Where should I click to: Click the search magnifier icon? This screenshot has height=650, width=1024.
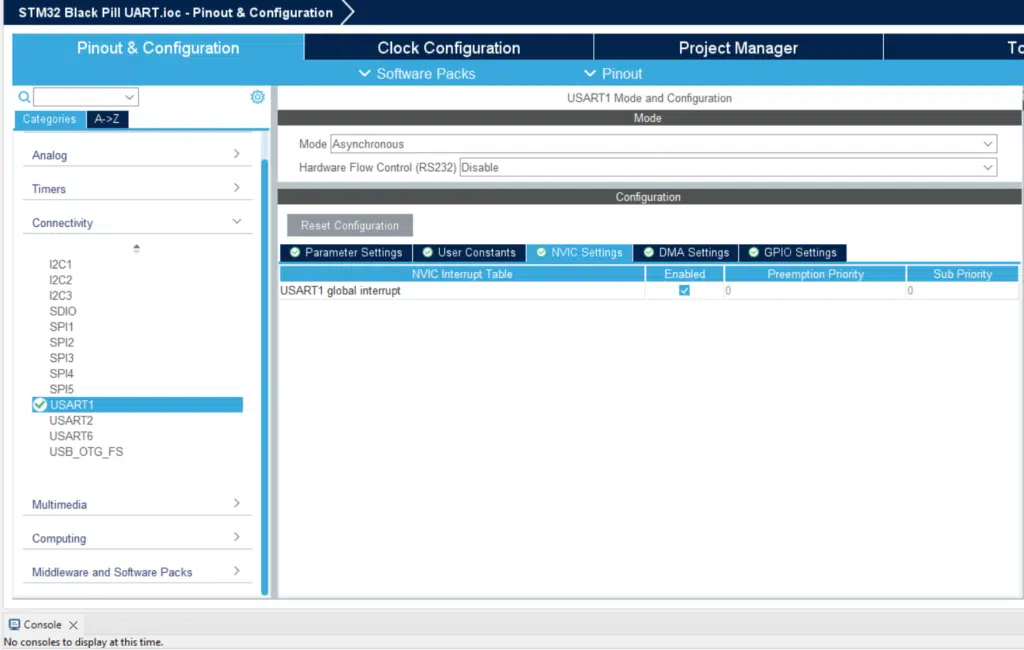click(x=24, y=97)
